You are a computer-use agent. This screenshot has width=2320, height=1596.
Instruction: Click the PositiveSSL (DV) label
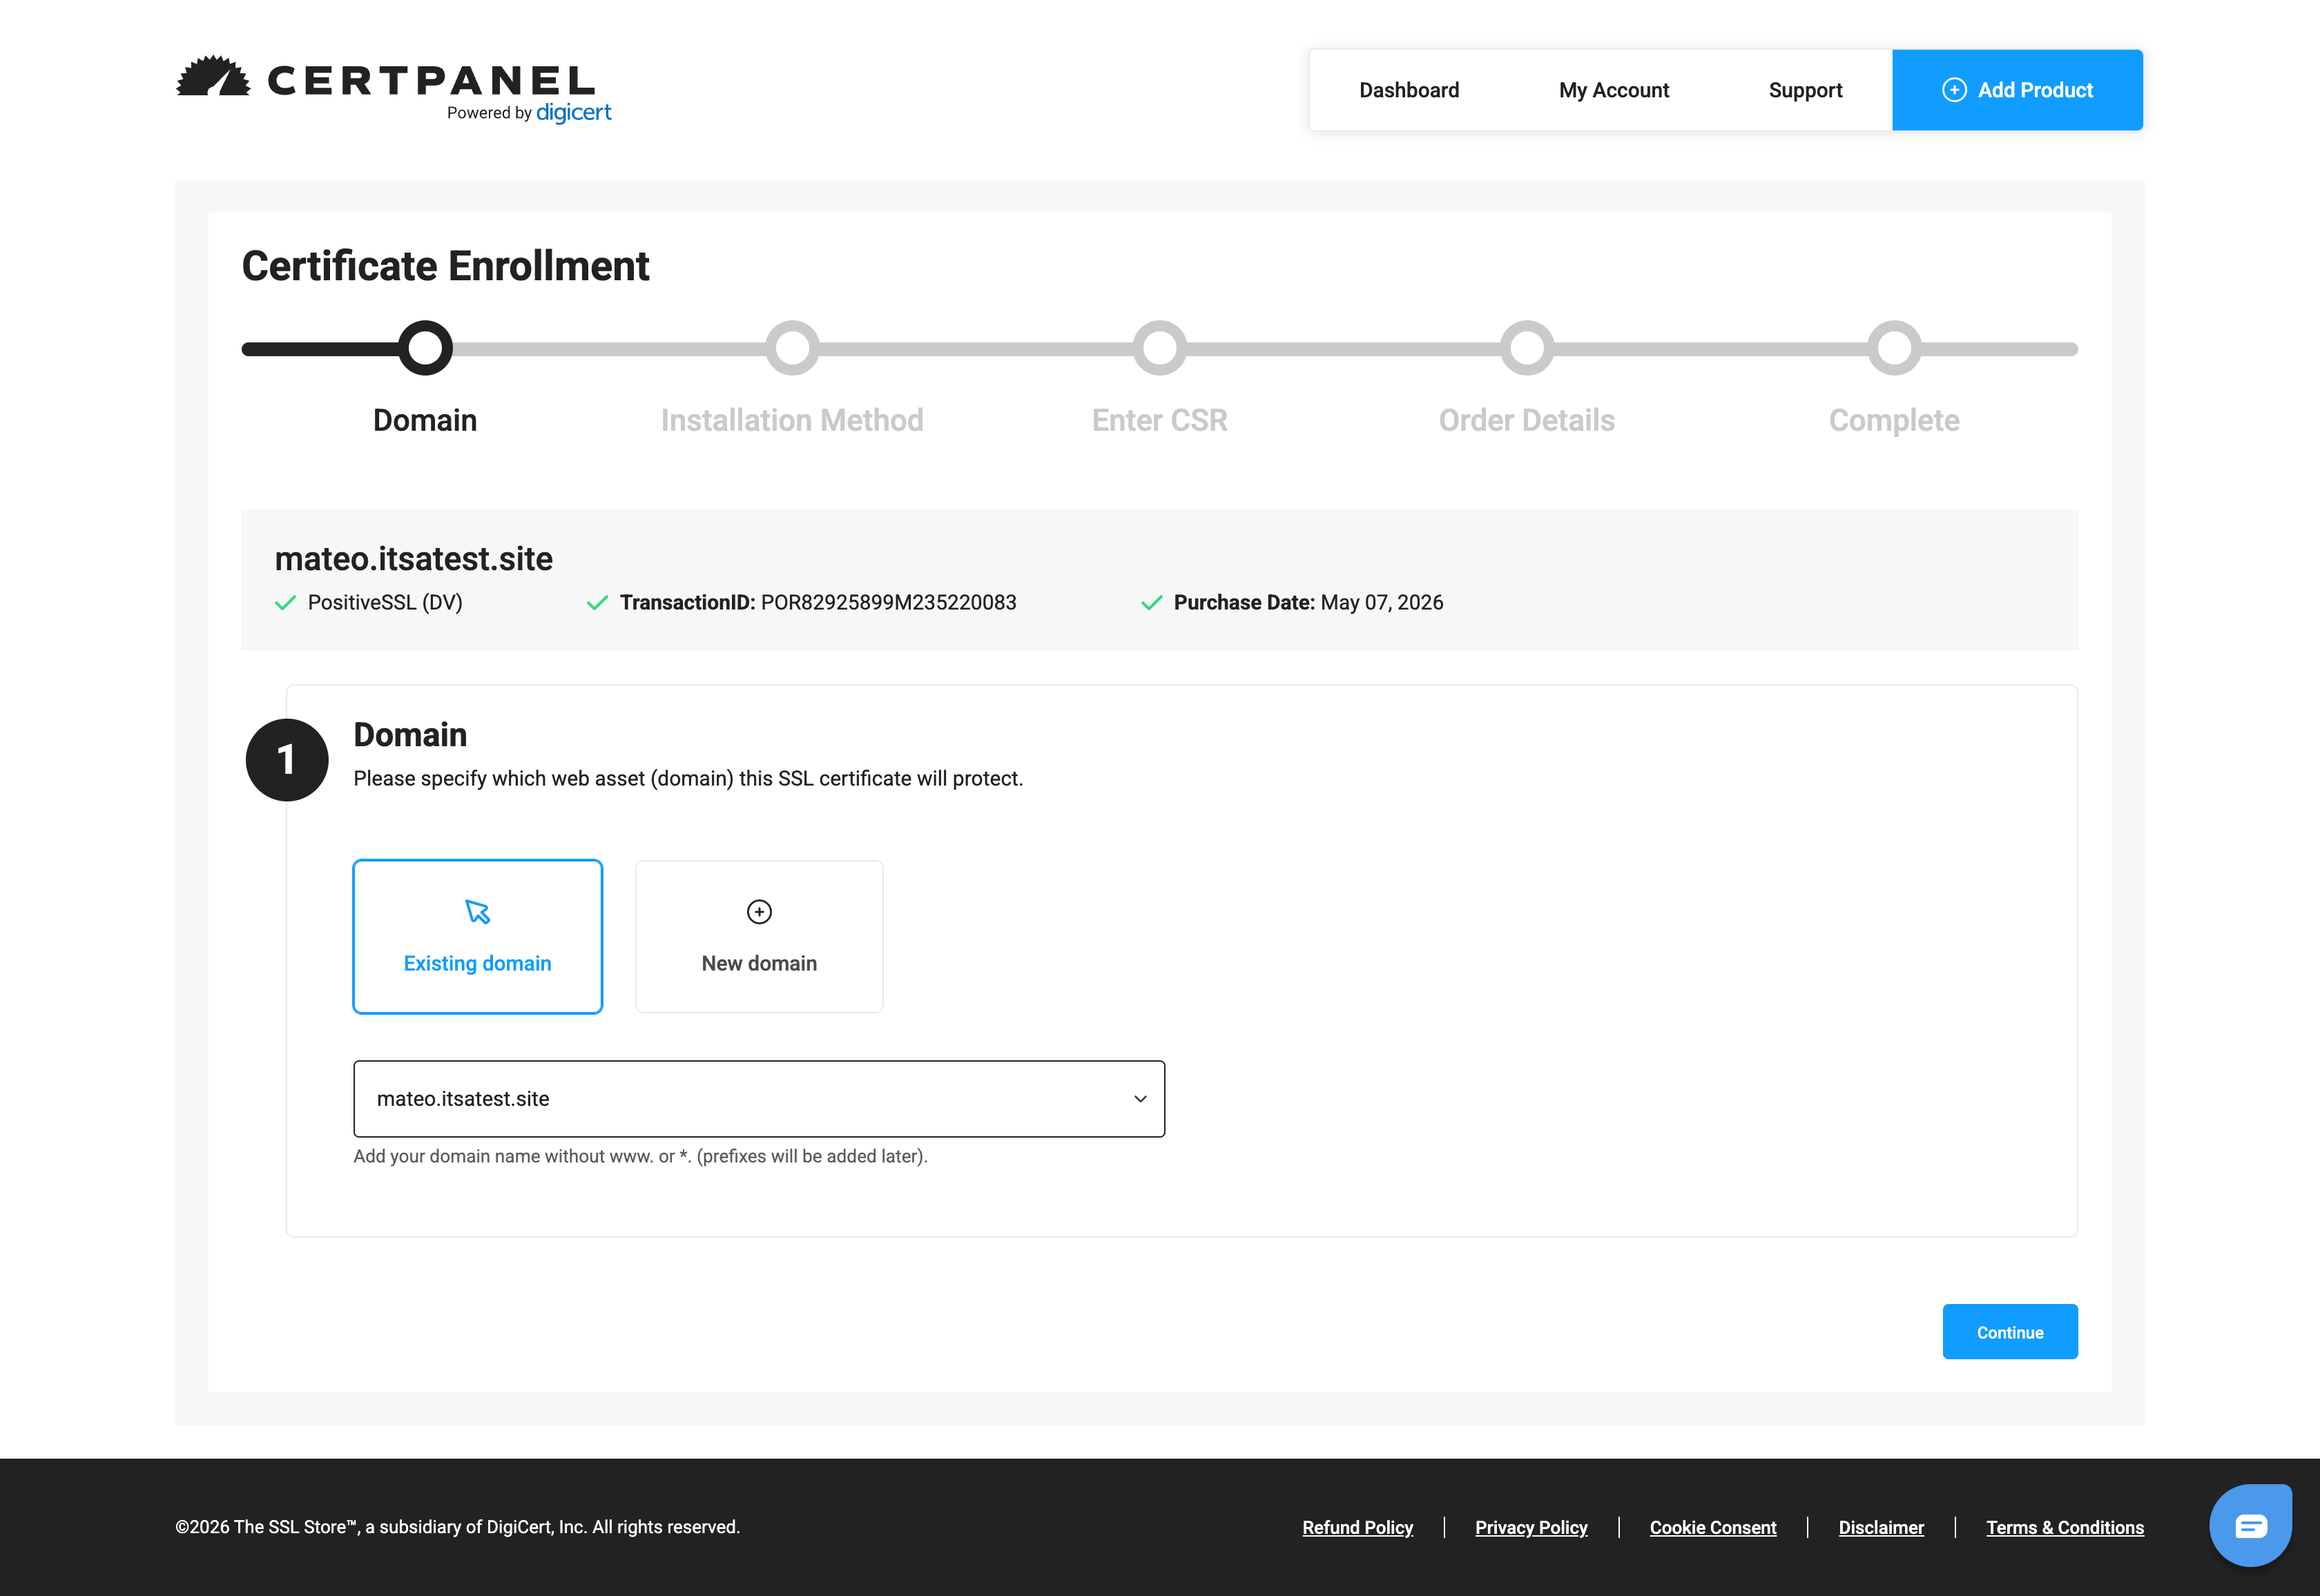[385, 603]
